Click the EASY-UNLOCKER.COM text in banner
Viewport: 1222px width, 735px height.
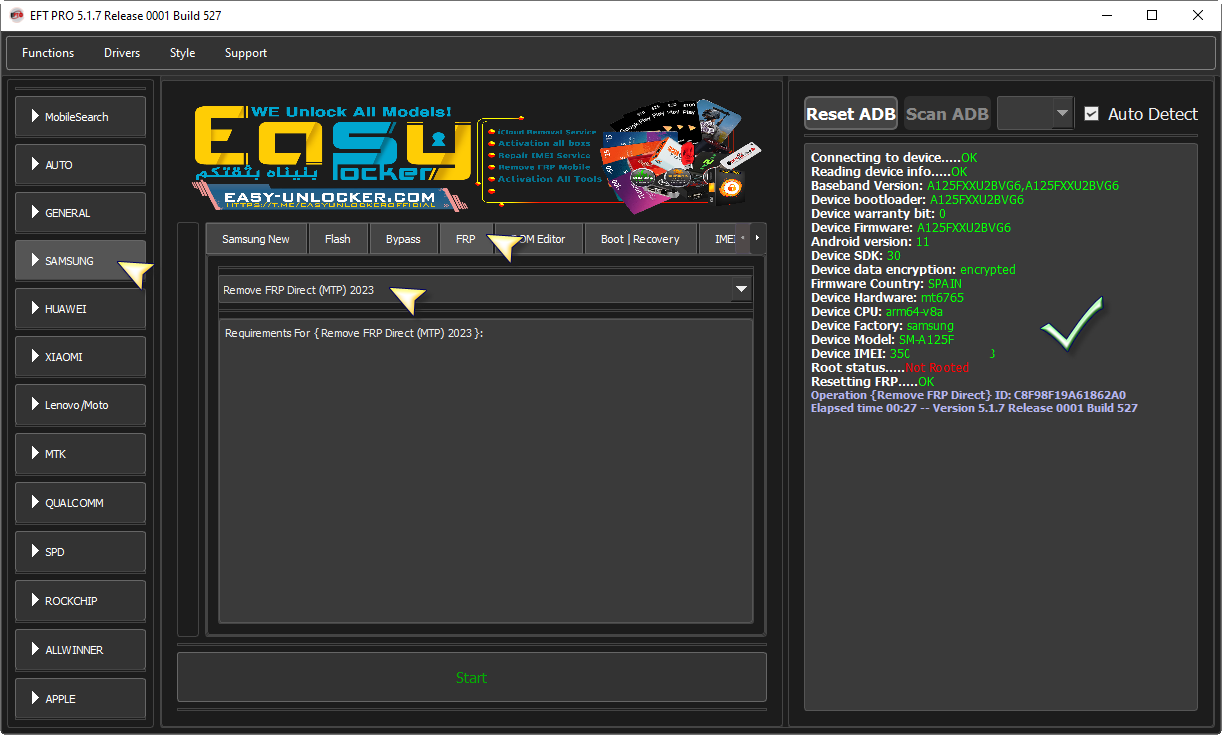tap(329, 197)
